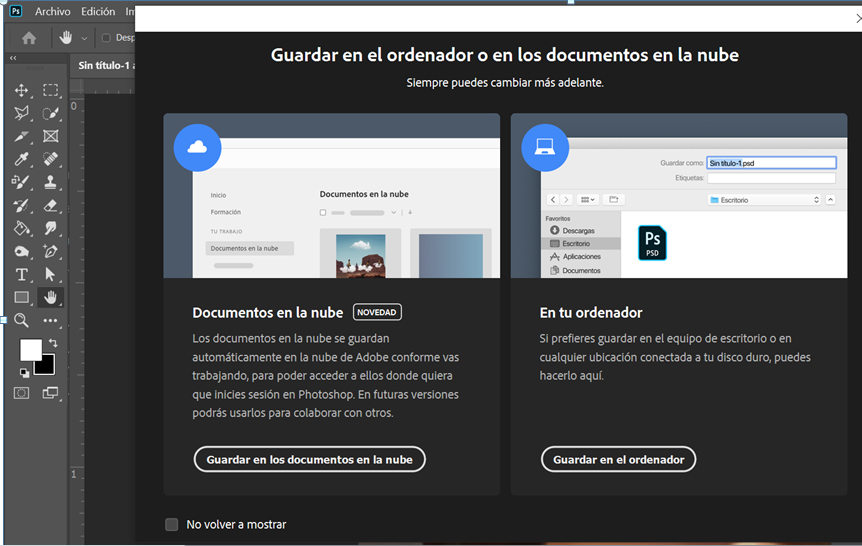
Task: Select the Frame tool
Action: tap(51, 136)
